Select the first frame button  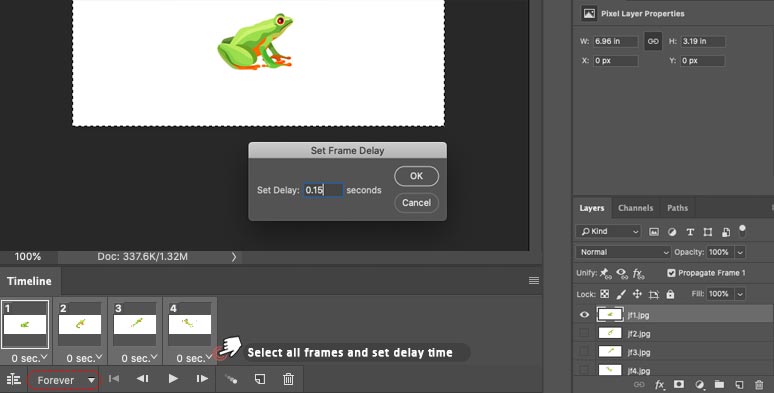click(114, 379)
